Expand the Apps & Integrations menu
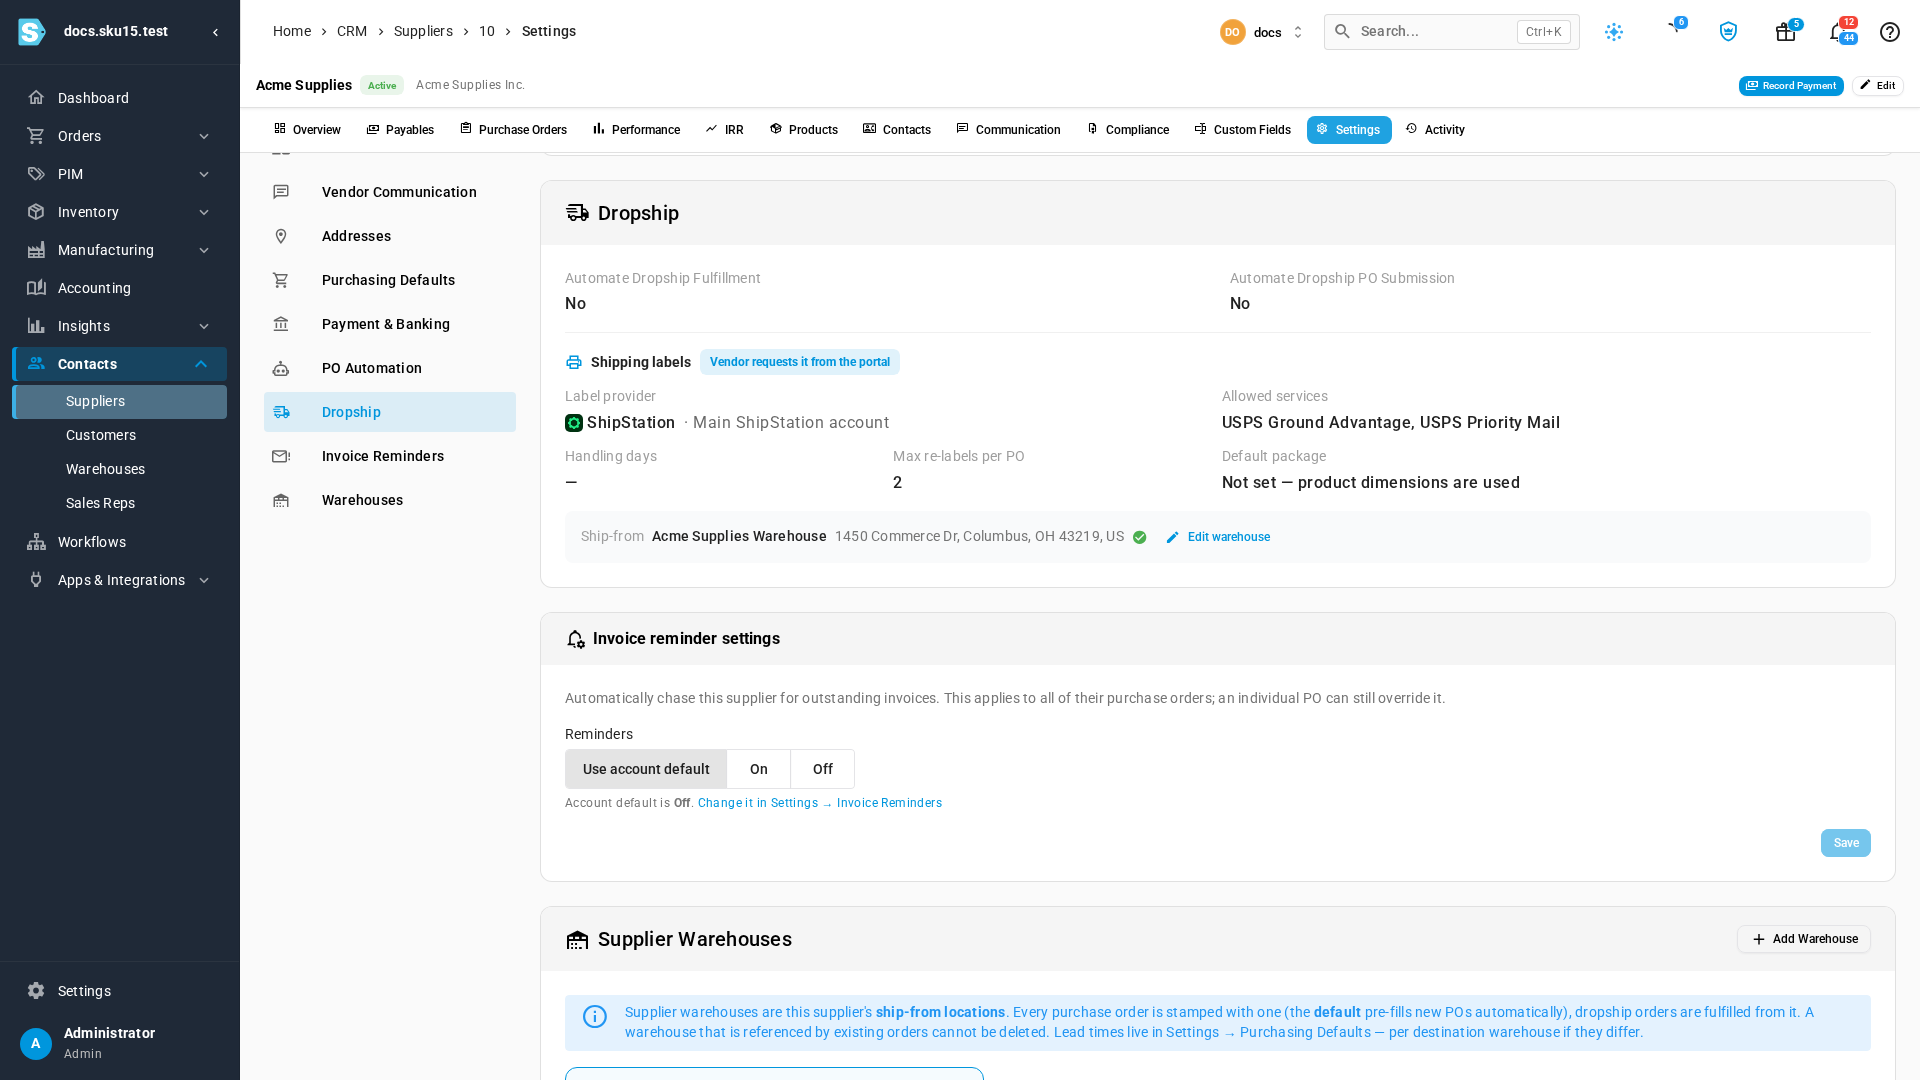The width and height of the screenshot is (1920, 1080). tap(120, 580)
